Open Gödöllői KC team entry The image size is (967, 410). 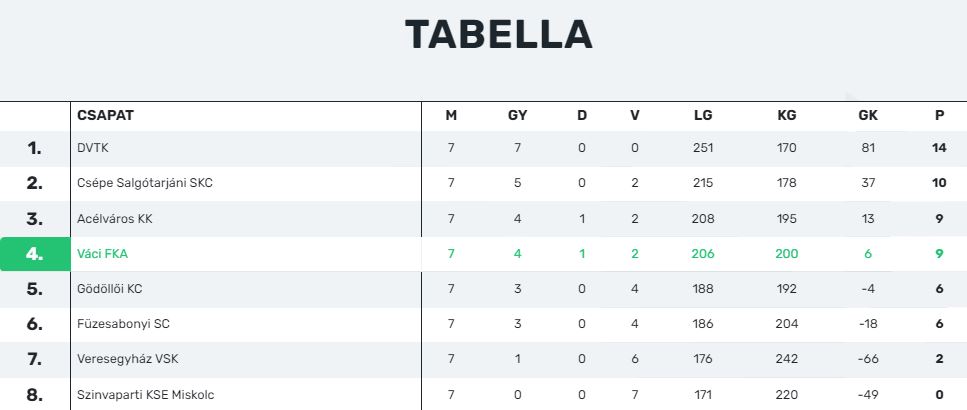pyautogui.click(x=110, y=289)
